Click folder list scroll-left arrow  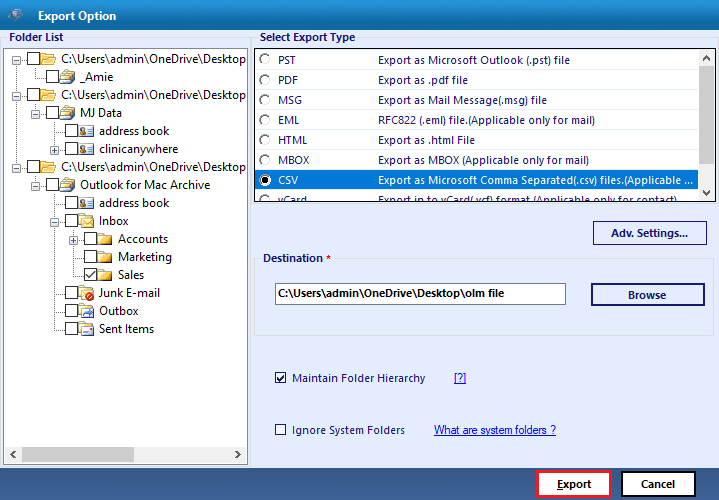tap(13, 454)
